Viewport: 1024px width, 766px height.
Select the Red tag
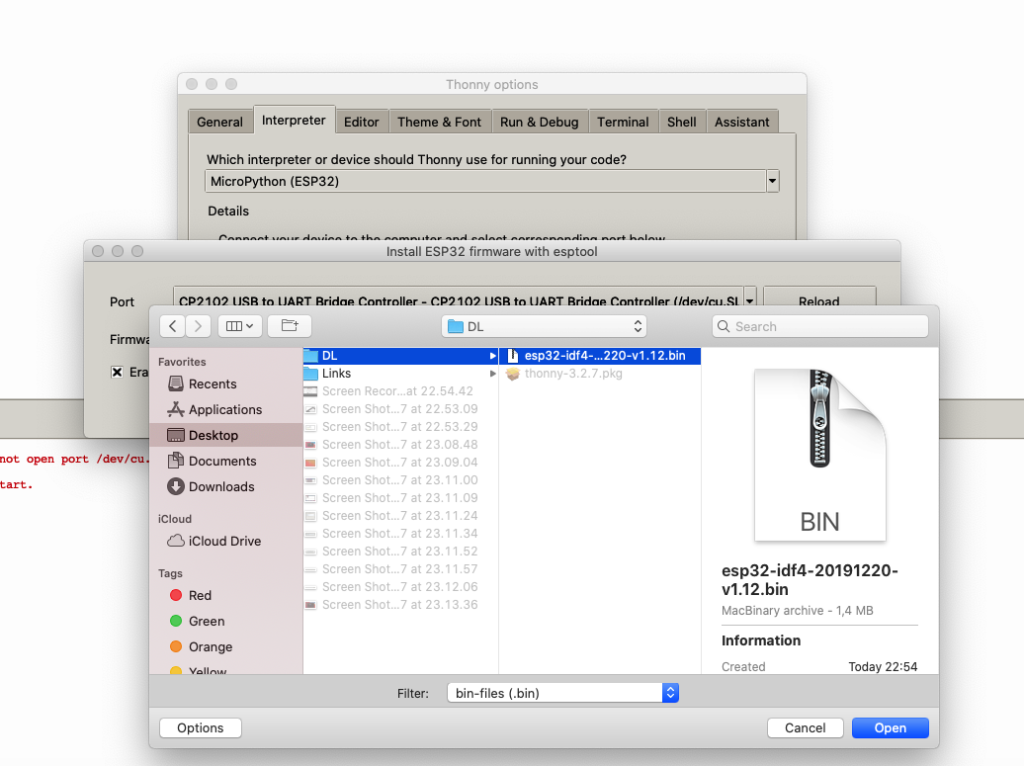click(191, 596)
